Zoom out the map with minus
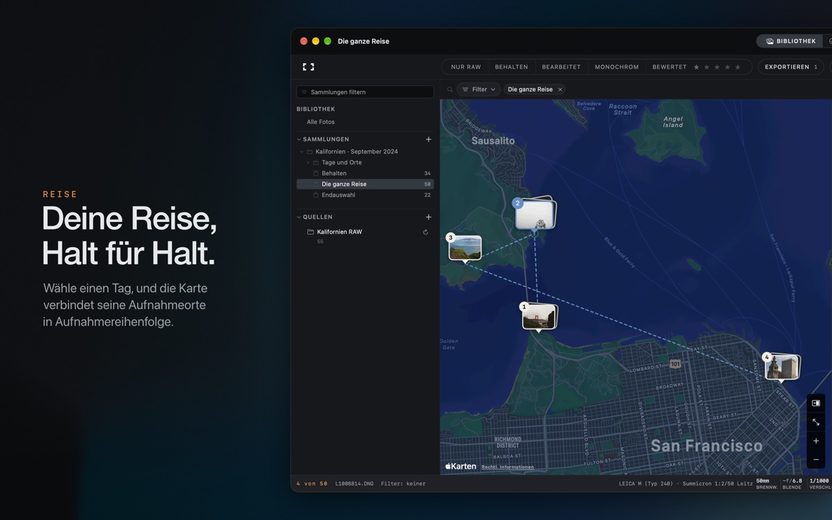The height and width of the screenshot is (520, 832). [x=816, y=460]
